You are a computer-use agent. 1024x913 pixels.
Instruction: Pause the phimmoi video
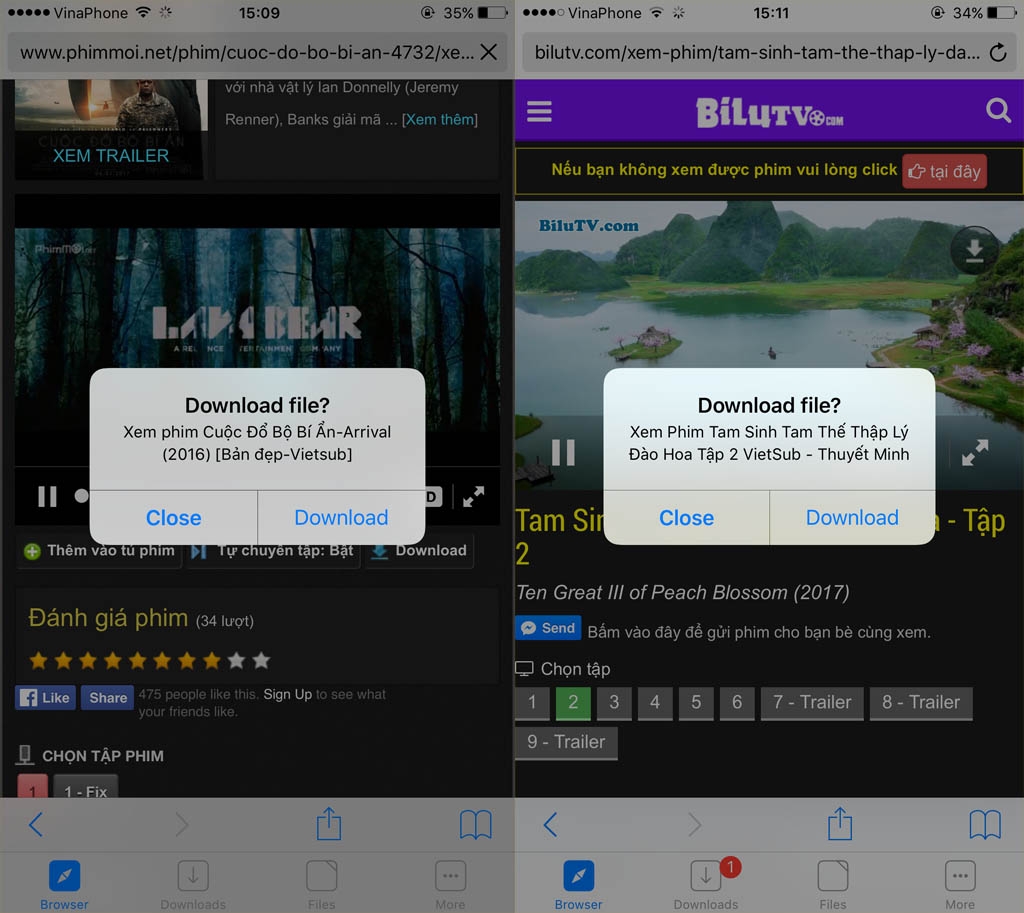[47, 497]
